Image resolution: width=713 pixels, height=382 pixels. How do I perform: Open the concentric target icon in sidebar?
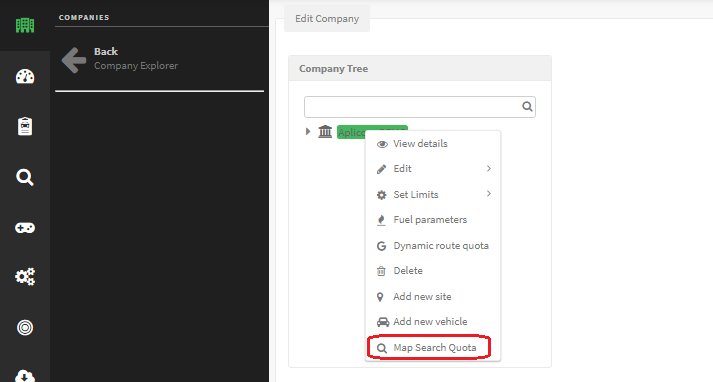coord(25,327)
